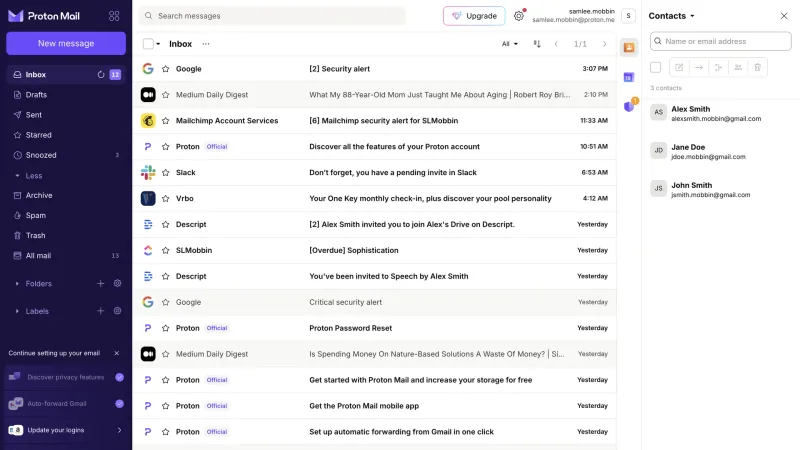Add a new folder with plus icon
The width and height of the screenshot is (800, 450).
pos(101,283)
